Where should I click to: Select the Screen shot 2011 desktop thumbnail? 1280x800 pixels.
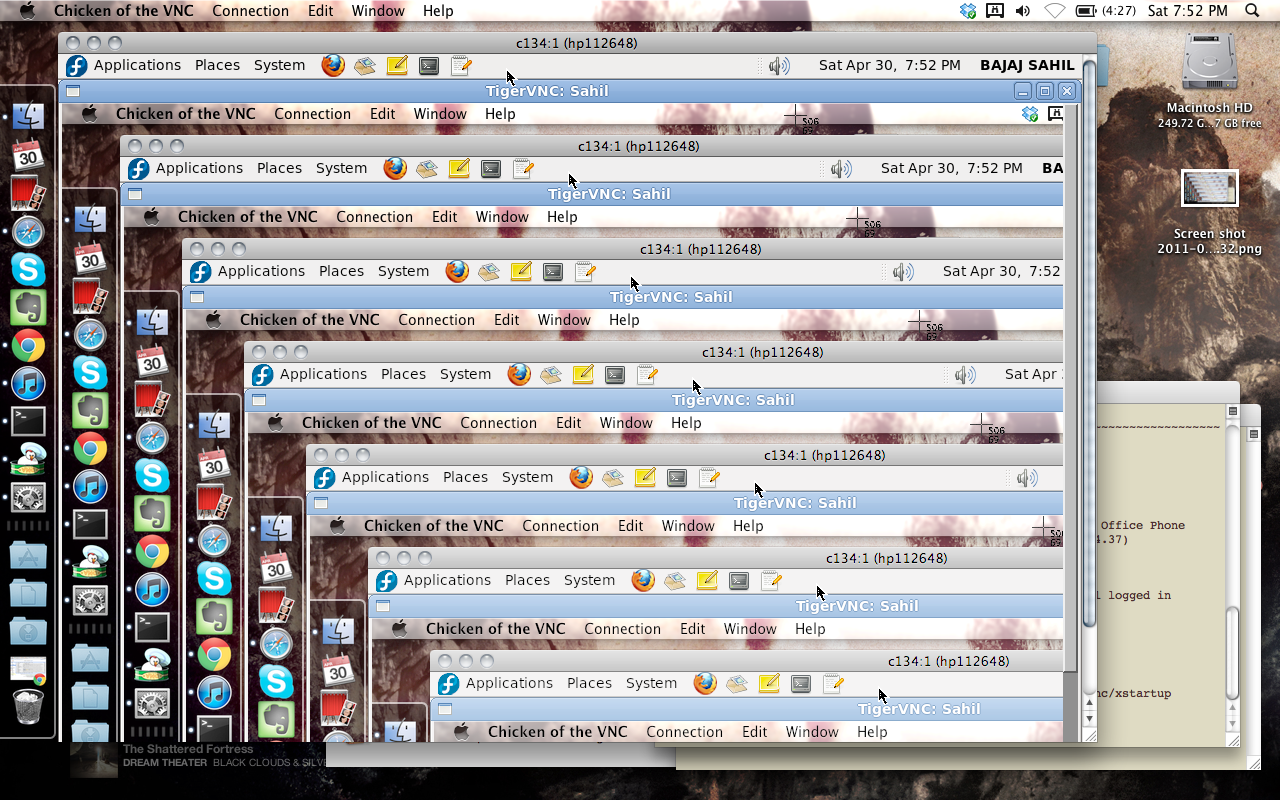pyautogui.click(x=1209, y=186)
